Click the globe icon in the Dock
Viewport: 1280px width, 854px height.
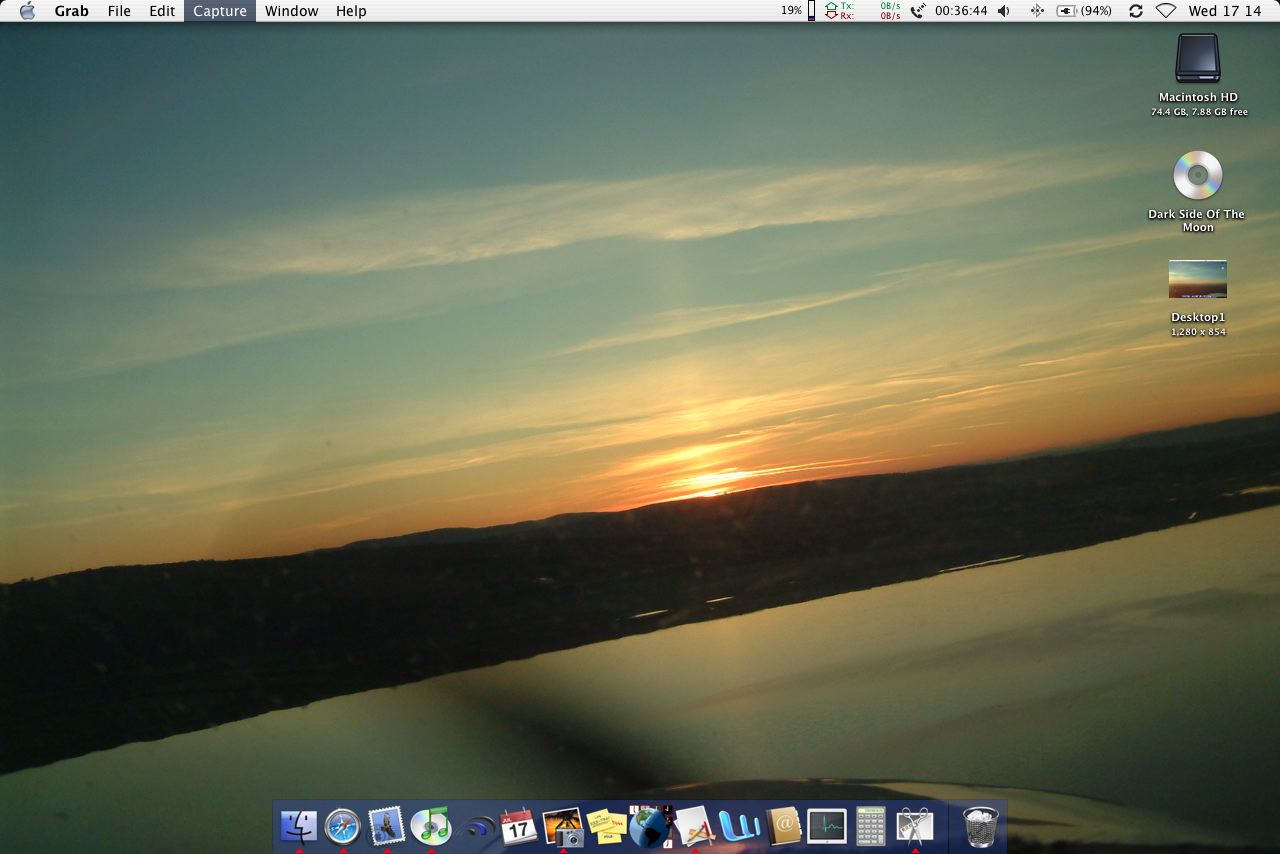(x=650, y=826)
